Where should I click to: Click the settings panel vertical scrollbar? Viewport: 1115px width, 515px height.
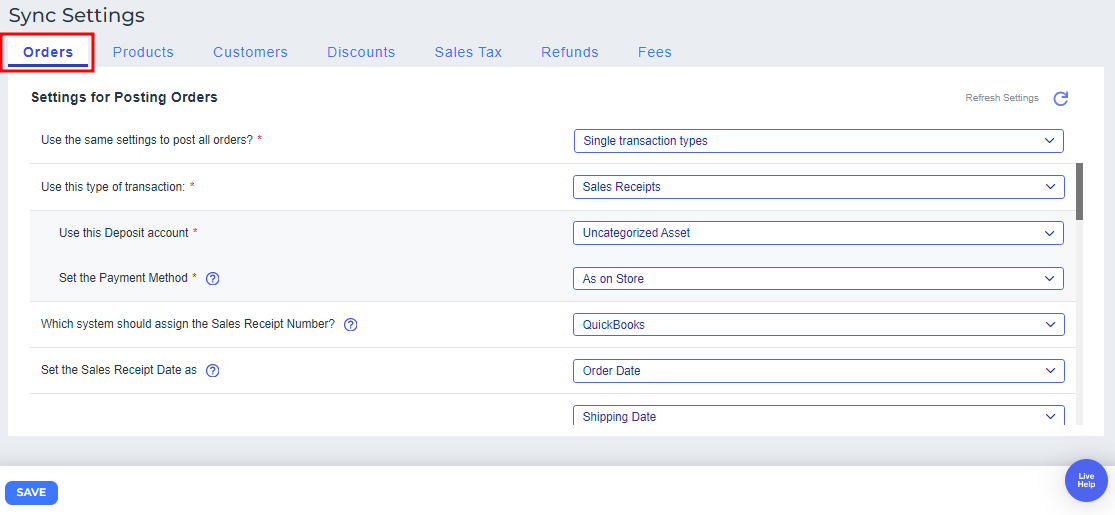[1079, 190]
